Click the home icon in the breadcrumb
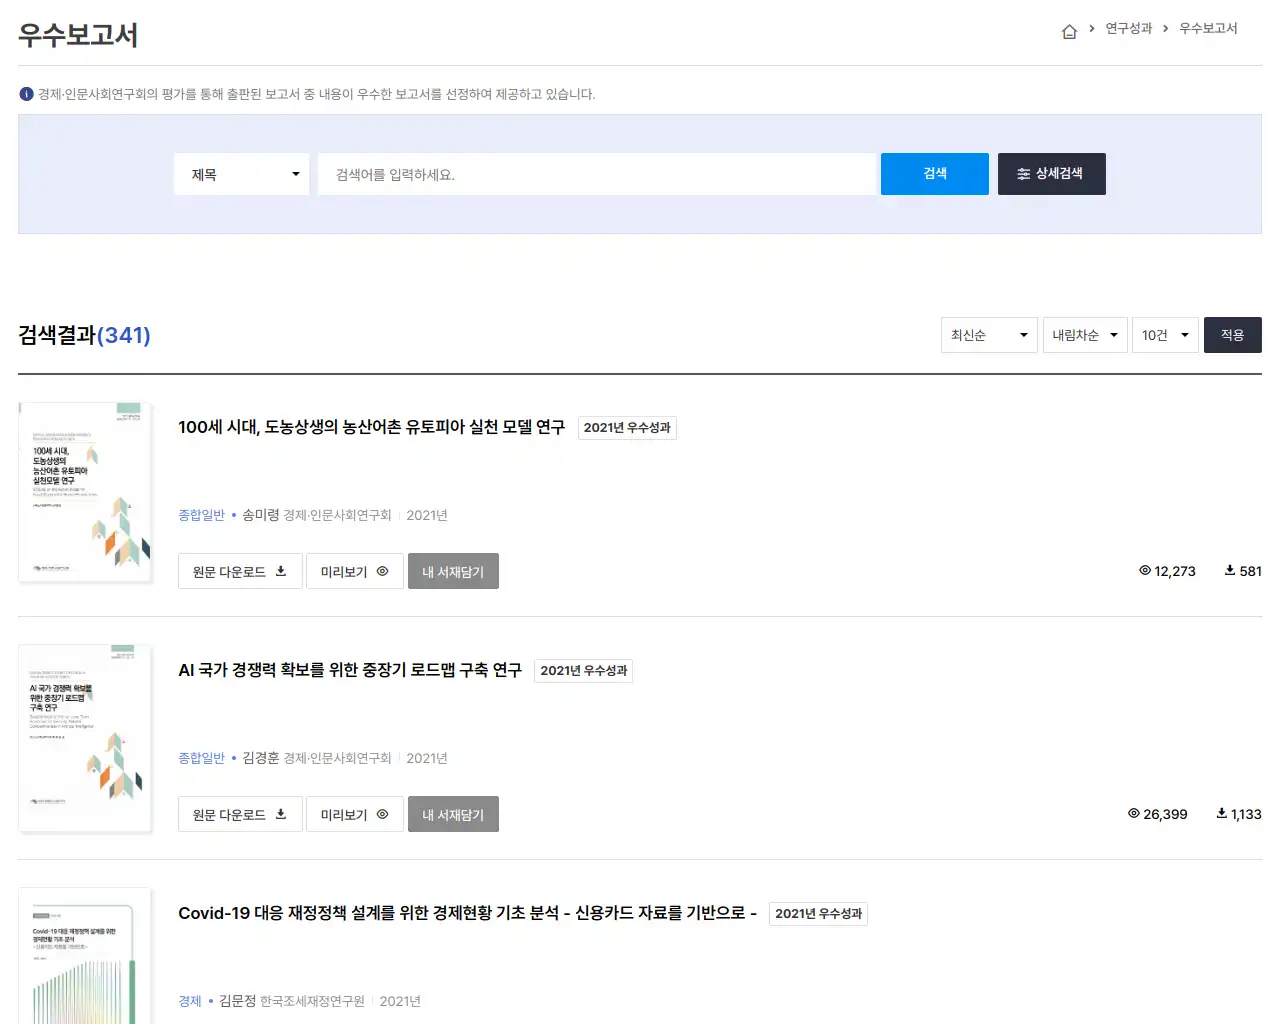 point(1069,30)
